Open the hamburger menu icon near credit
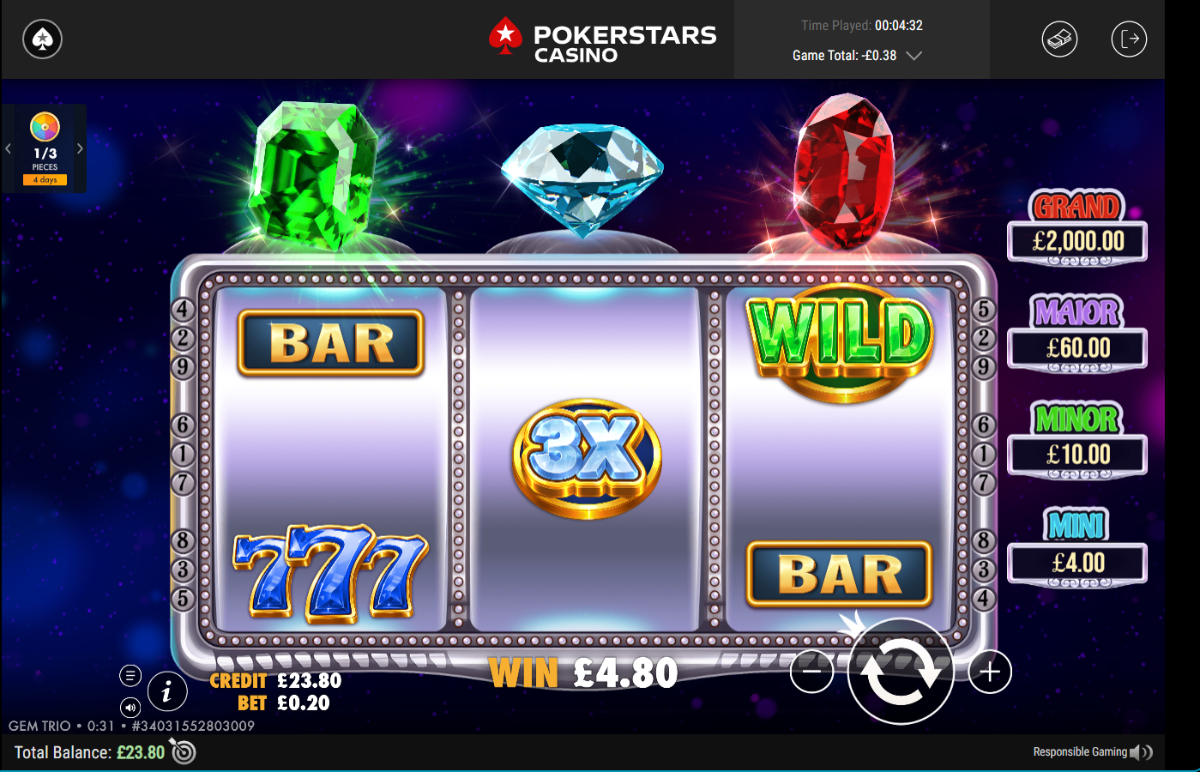 point(130,675)
